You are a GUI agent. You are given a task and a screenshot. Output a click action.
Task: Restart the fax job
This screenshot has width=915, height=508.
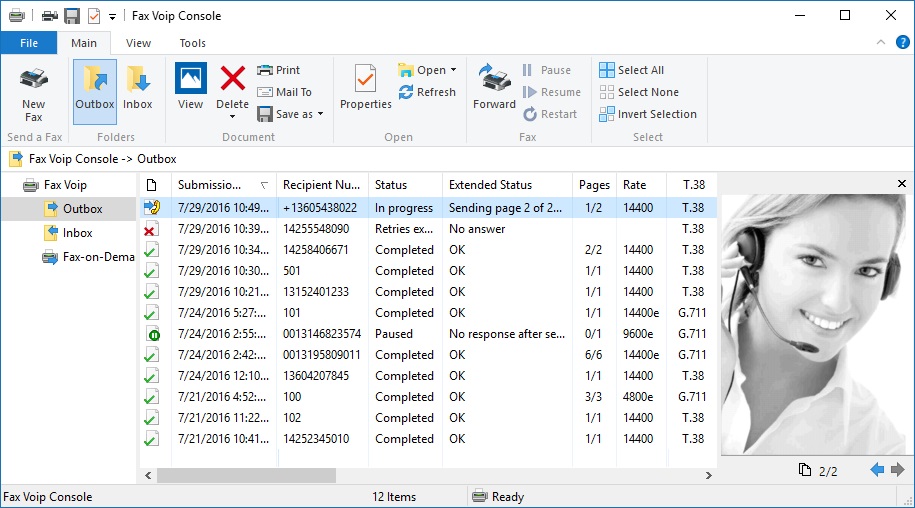pos(550,114)
